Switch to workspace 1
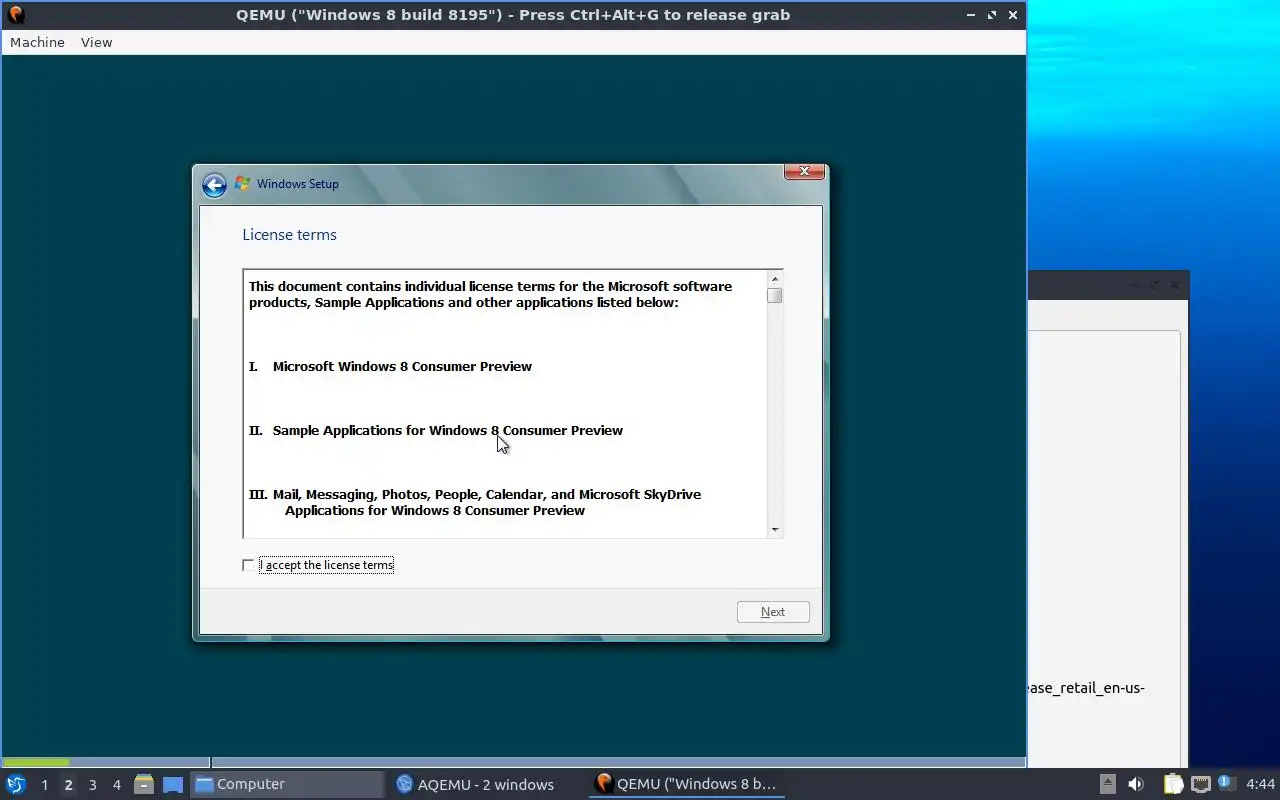 [x=44, y=785]
